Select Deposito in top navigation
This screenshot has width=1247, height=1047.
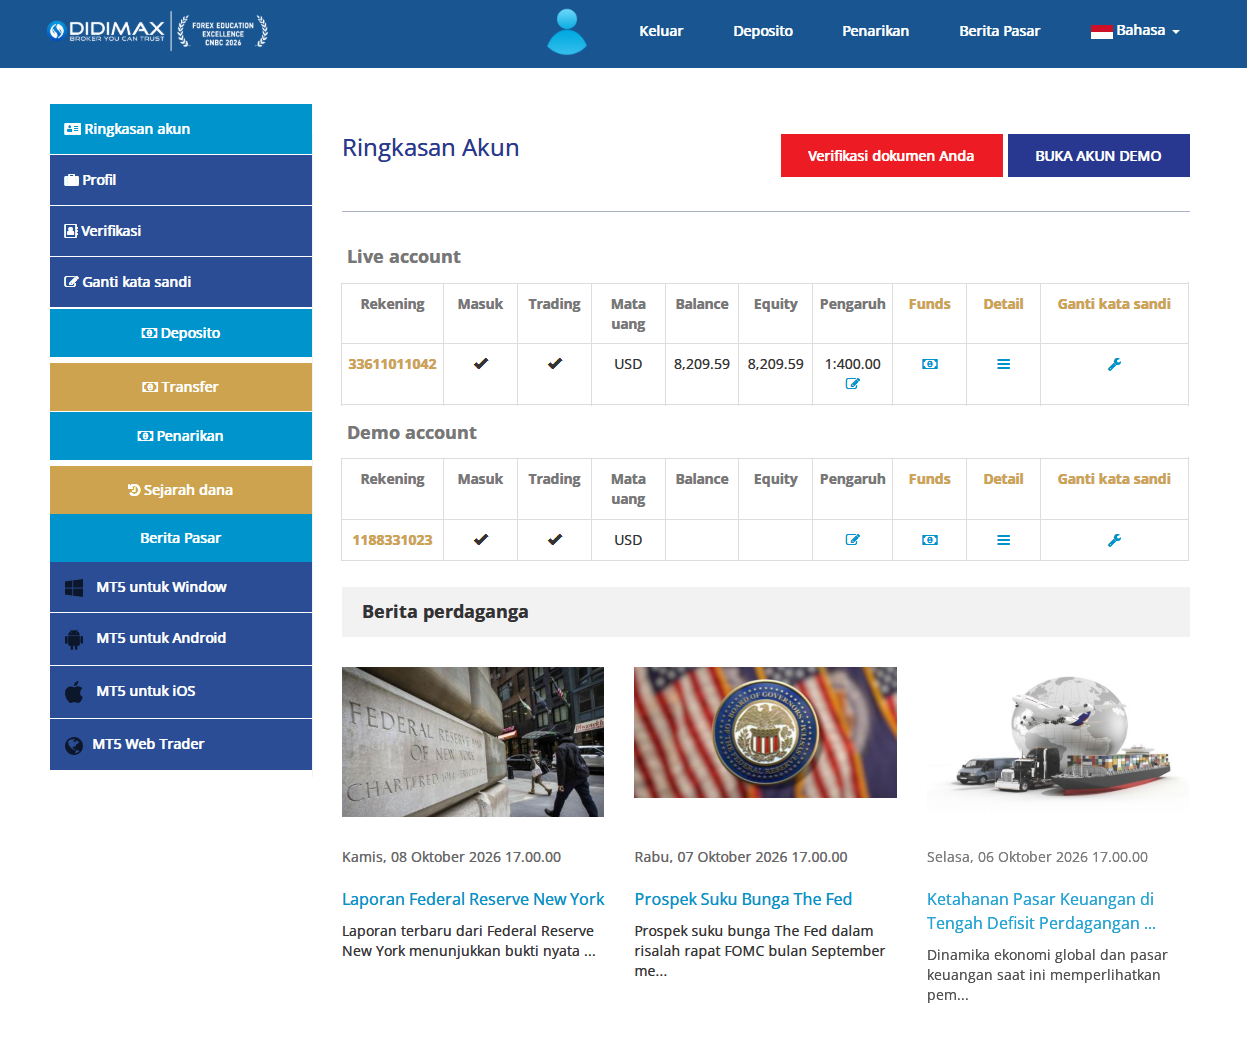tap(763, 31)
